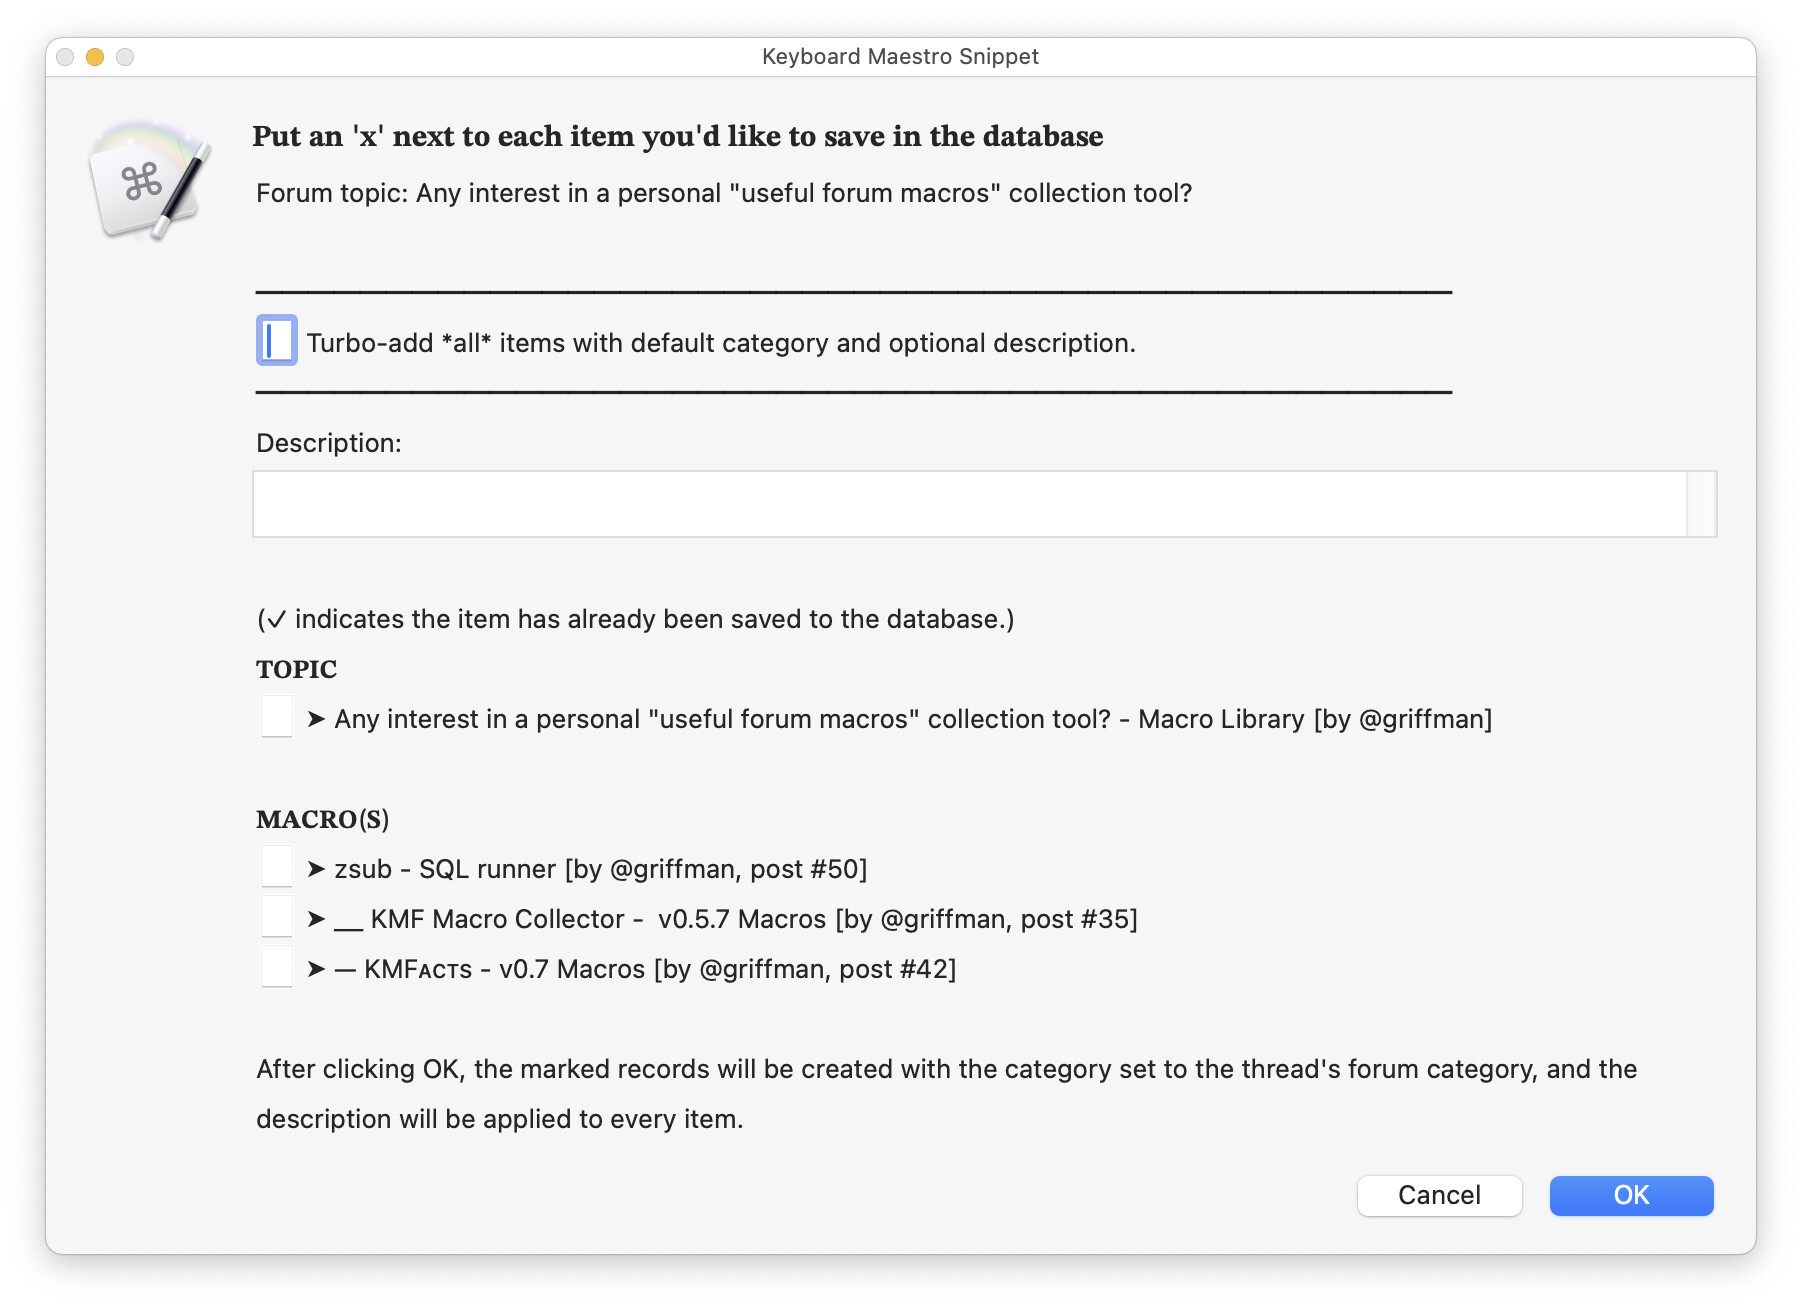Click the Keyboard Maestro Snippet title text
The width and height of the screenshot is (1802, 1308).
[x=900, y=57]
